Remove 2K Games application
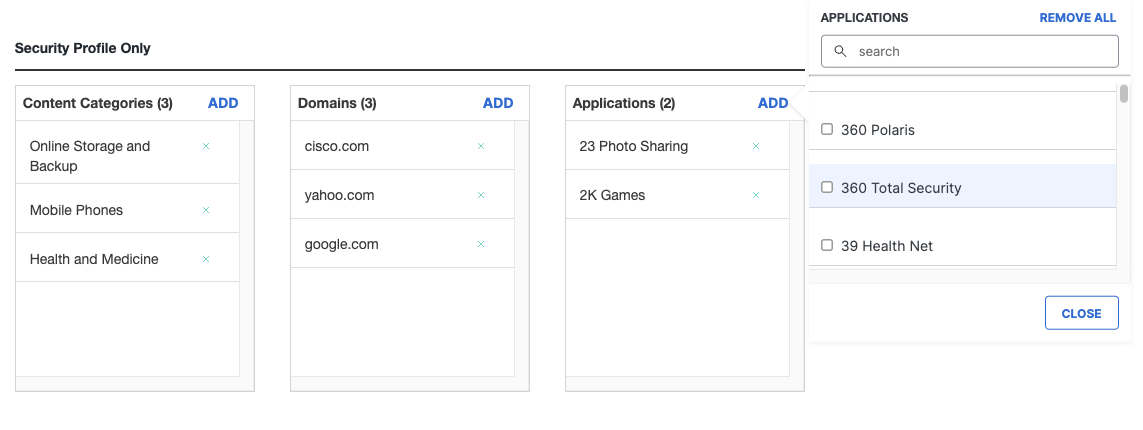This screenshot has width=1143, height=430. [x=755, y=195]
